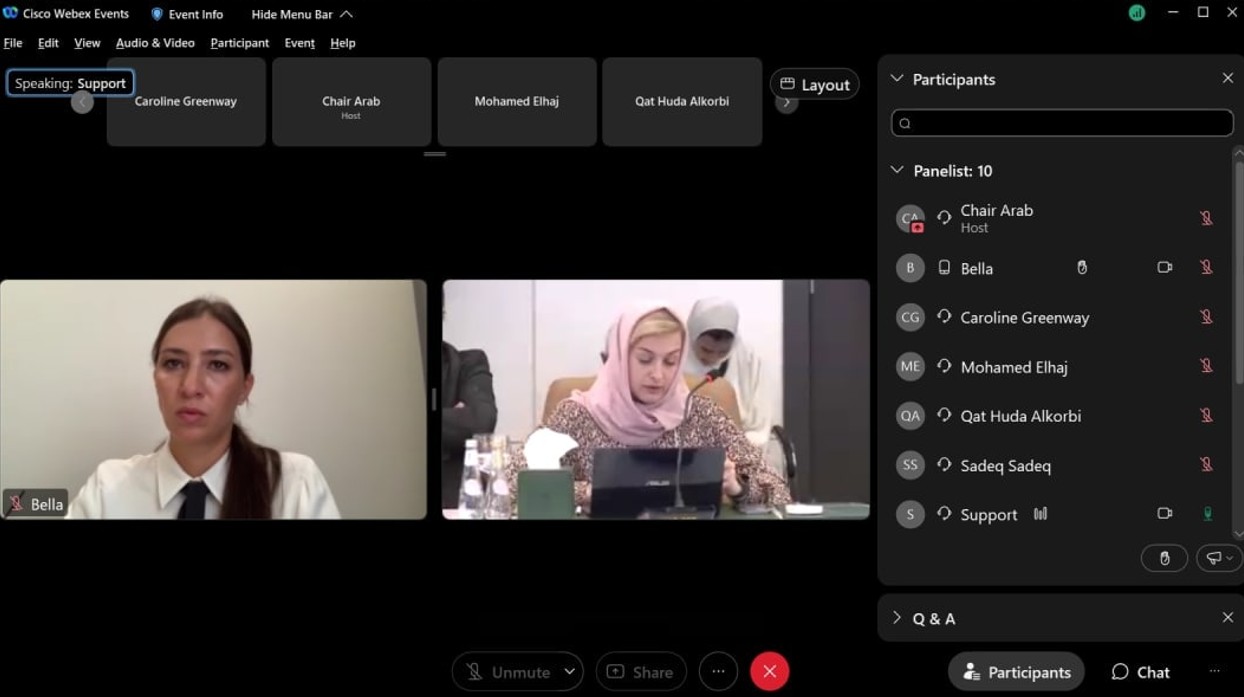Collapse the menu bar with Hide Menu Bar
This screenshot has height=697, width=1244.
pyautogui.click(x=302, y=14)
